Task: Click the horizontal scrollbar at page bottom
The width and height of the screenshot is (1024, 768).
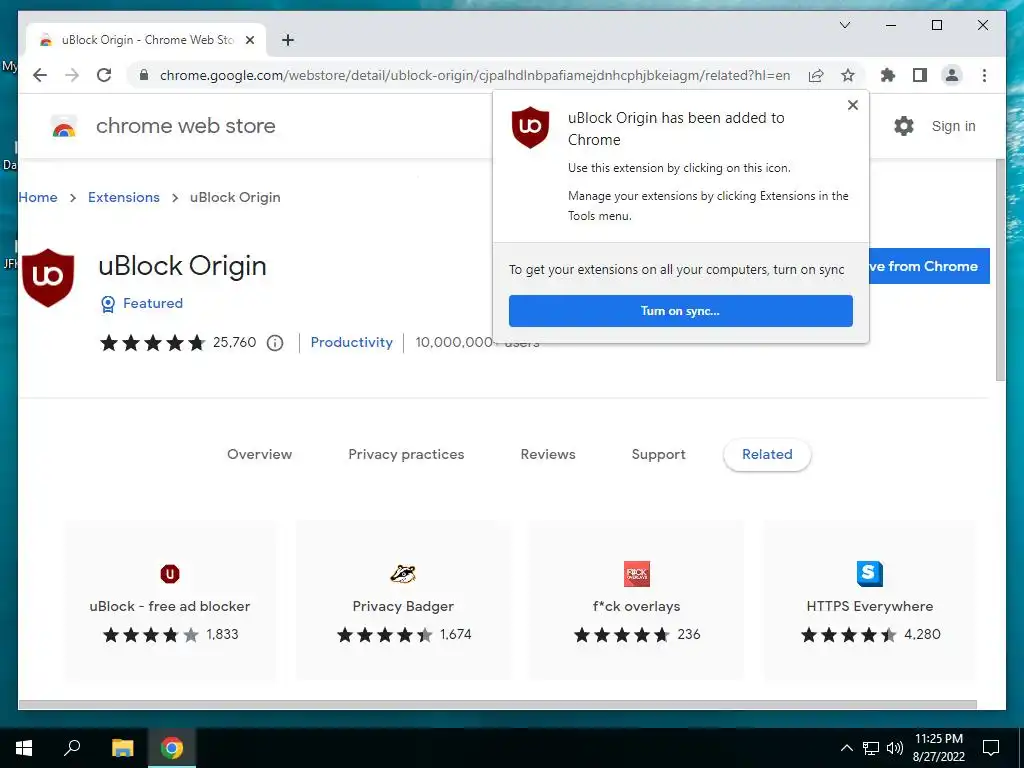Action: tap(498, 705)
